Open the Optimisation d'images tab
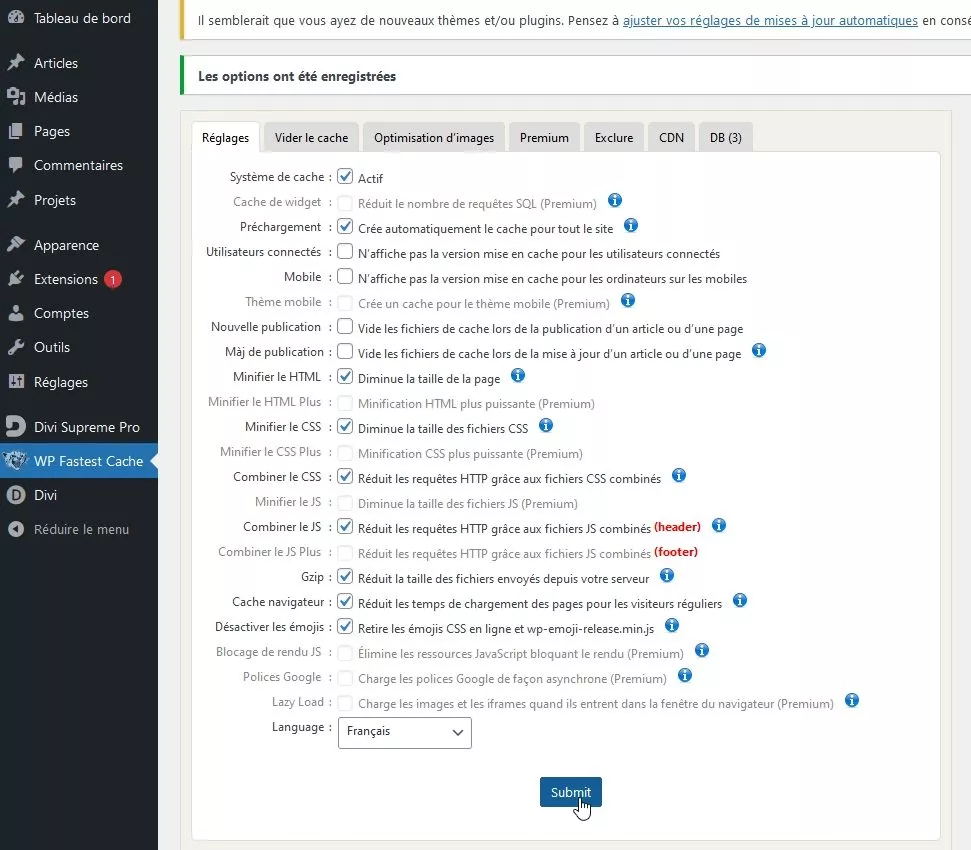Viewport: 971px width, 850px height. (x=434, y=137)
